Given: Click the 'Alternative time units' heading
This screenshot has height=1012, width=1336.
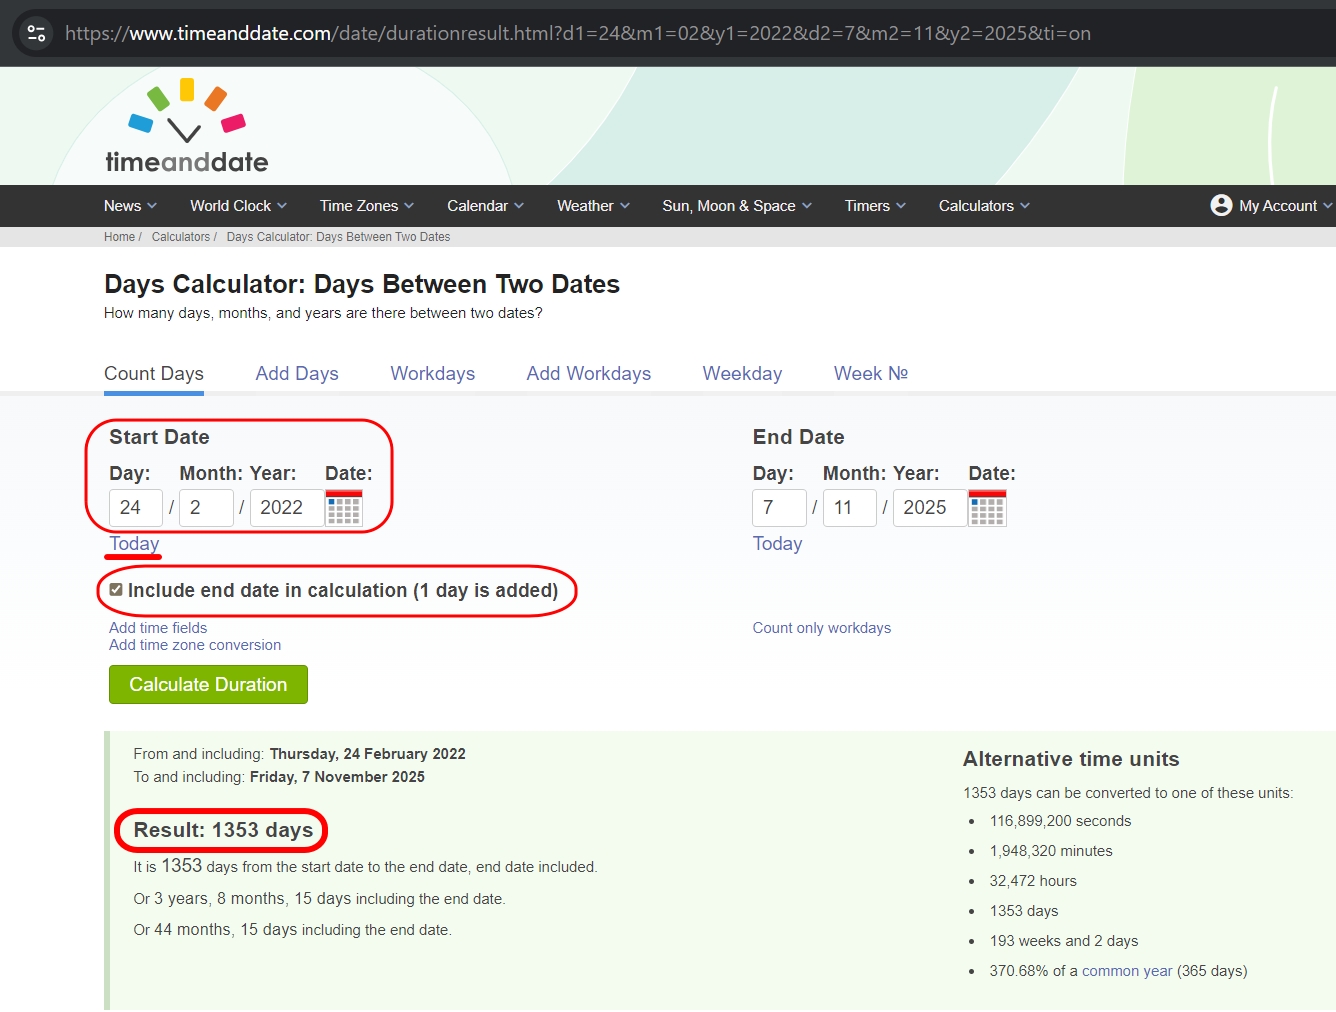Looking at the screenshot, I should pyautogui.click(x=1071, y=759).
